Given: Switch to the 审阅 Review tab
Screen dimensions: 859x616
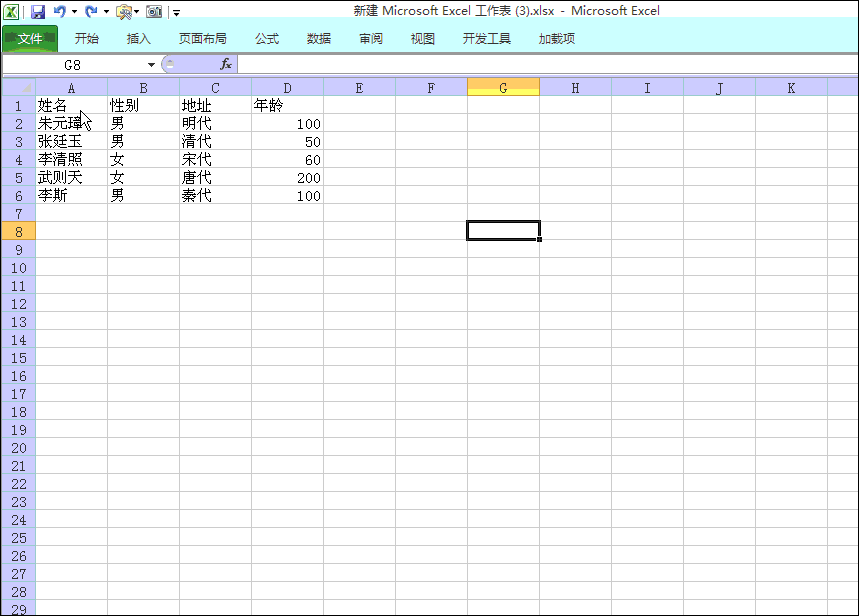Looking at the screenshot, I should 371,38.
